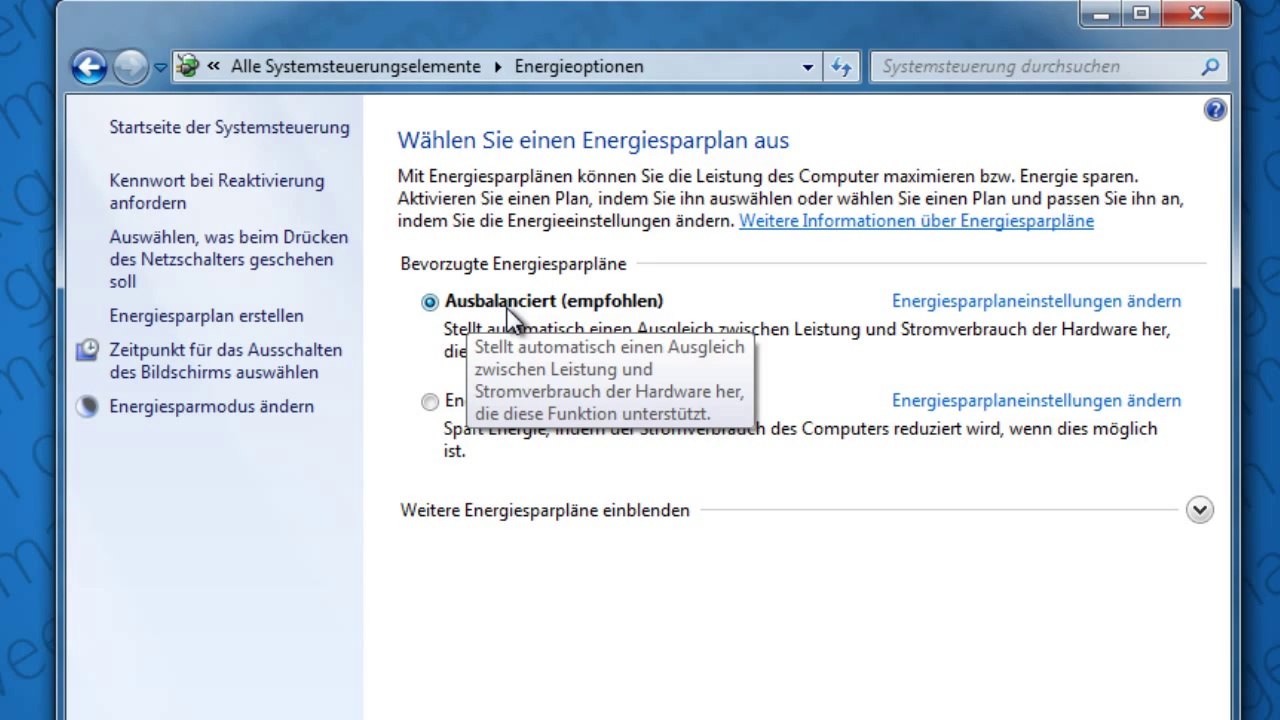This screenshot has height=720, width=1280.
Task: Click the double chevron in the breadcrumb
Action: coord(213,67)
